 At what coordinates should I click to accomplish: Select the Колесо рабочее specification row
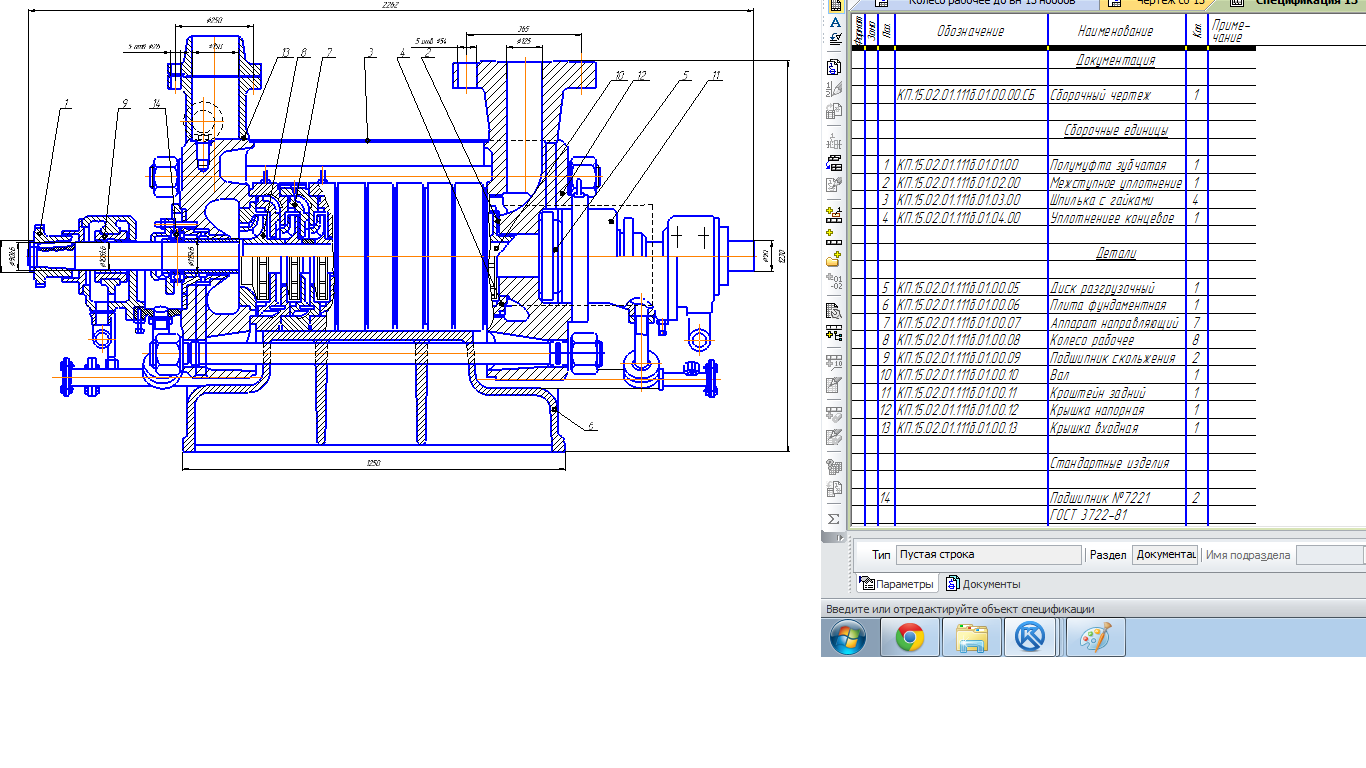click(x=1051, y=340)
